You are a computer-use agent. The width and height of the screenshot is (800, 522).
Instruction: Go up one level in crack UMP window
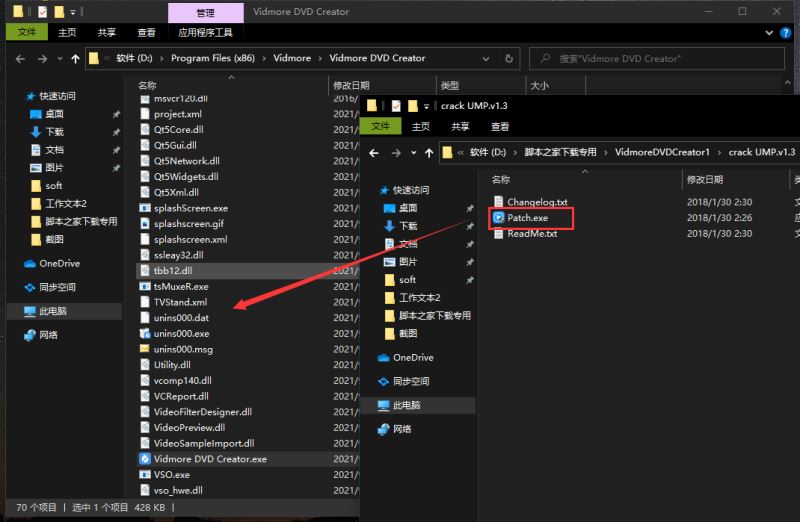(429, 153)
